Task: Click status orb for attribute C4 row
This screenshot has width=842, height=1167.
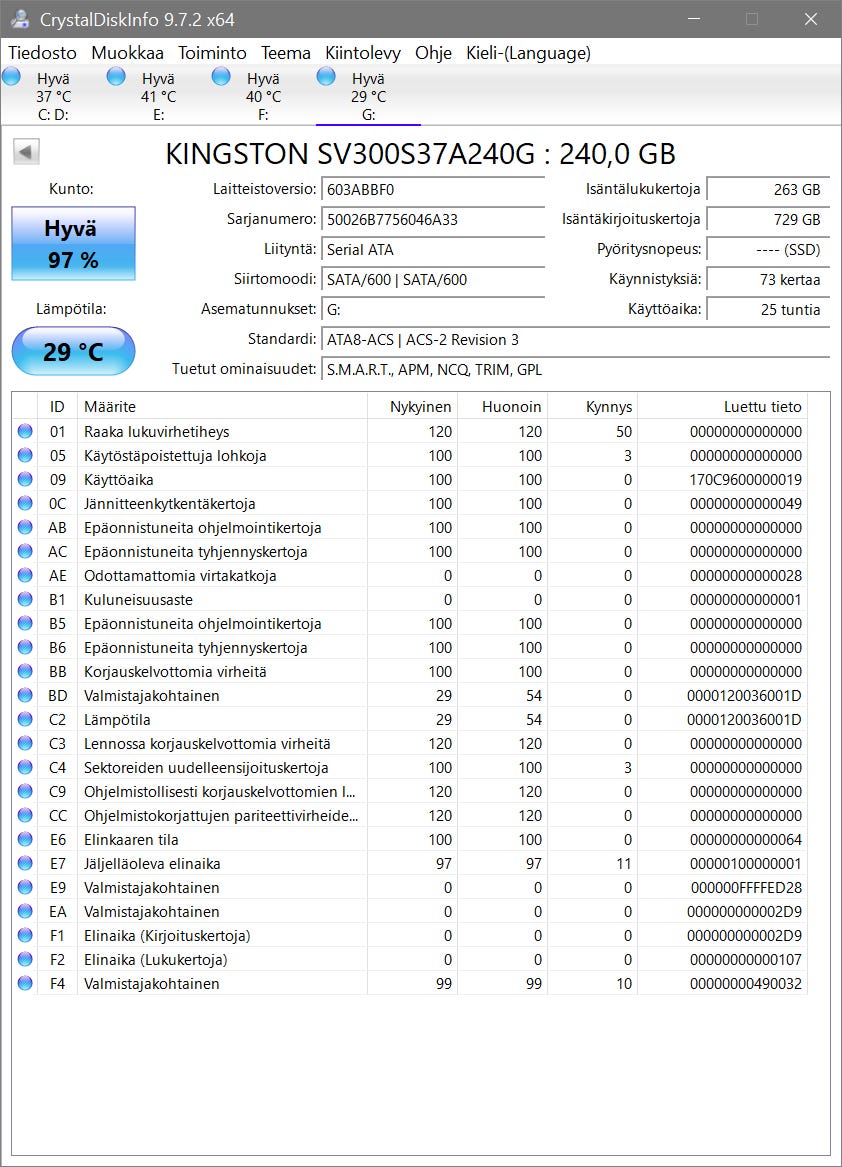Action: pyautogui.click(x=25, y=767)
